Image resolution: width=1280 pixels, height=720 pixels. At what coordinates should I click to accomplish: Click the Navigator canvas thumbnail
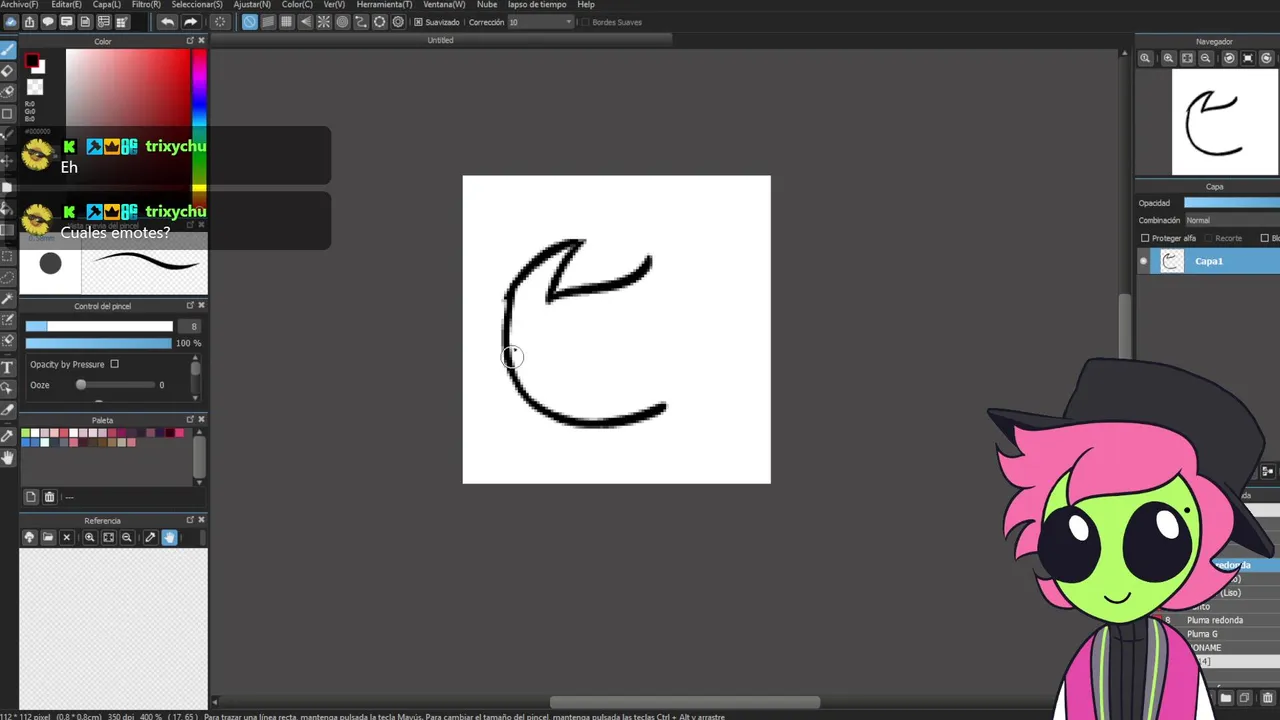click(1225, 122)
